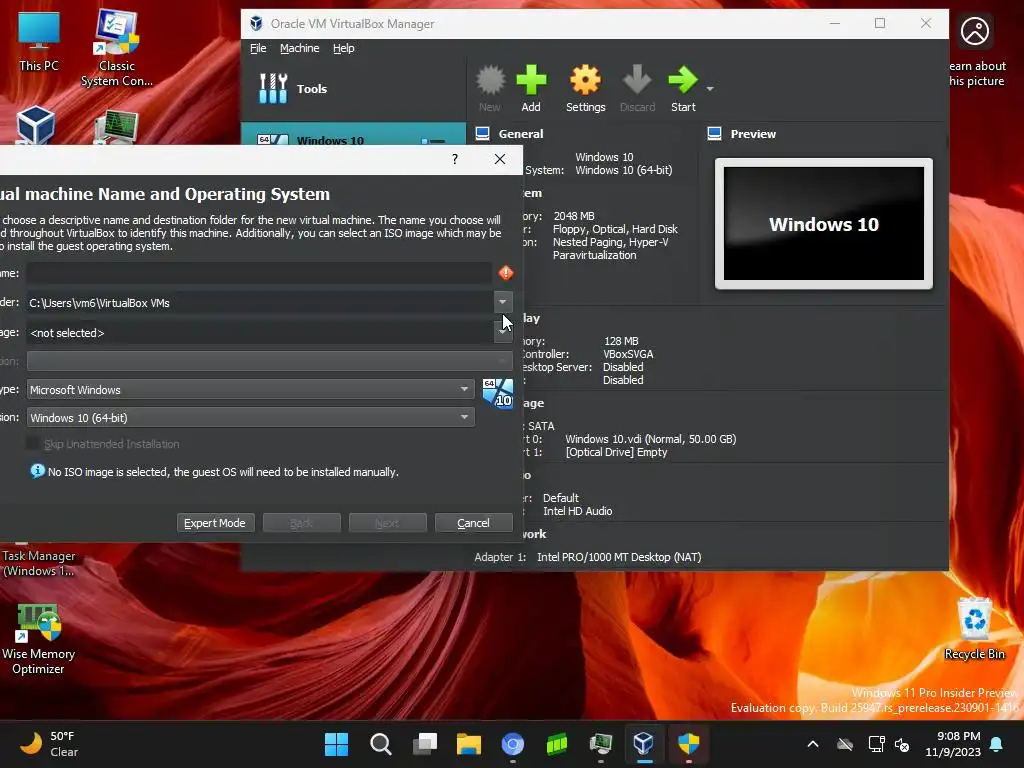Click the 2048 MB base memory value
This screenshot has width=1024, height=768.
pyautogui.click(x=574, y=216)
